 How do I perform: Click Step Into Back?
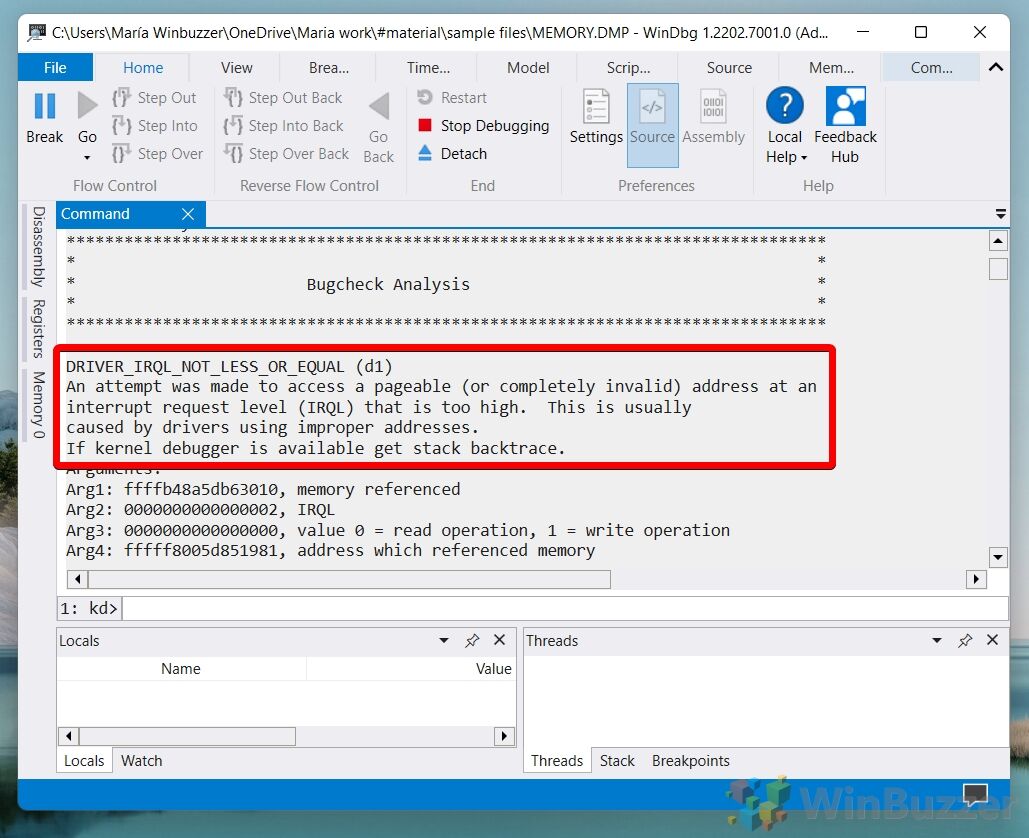click(284, 125)
